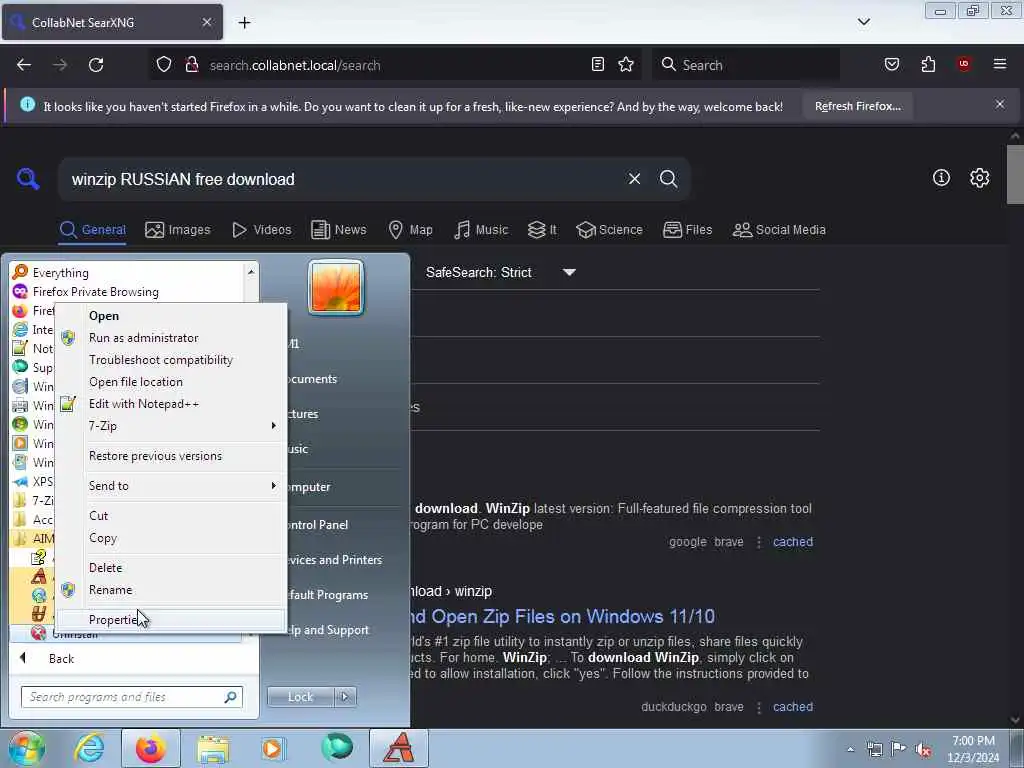Click Back in the Start menu
Viewport: 1024px width, 768px height.
click(61, 659)
